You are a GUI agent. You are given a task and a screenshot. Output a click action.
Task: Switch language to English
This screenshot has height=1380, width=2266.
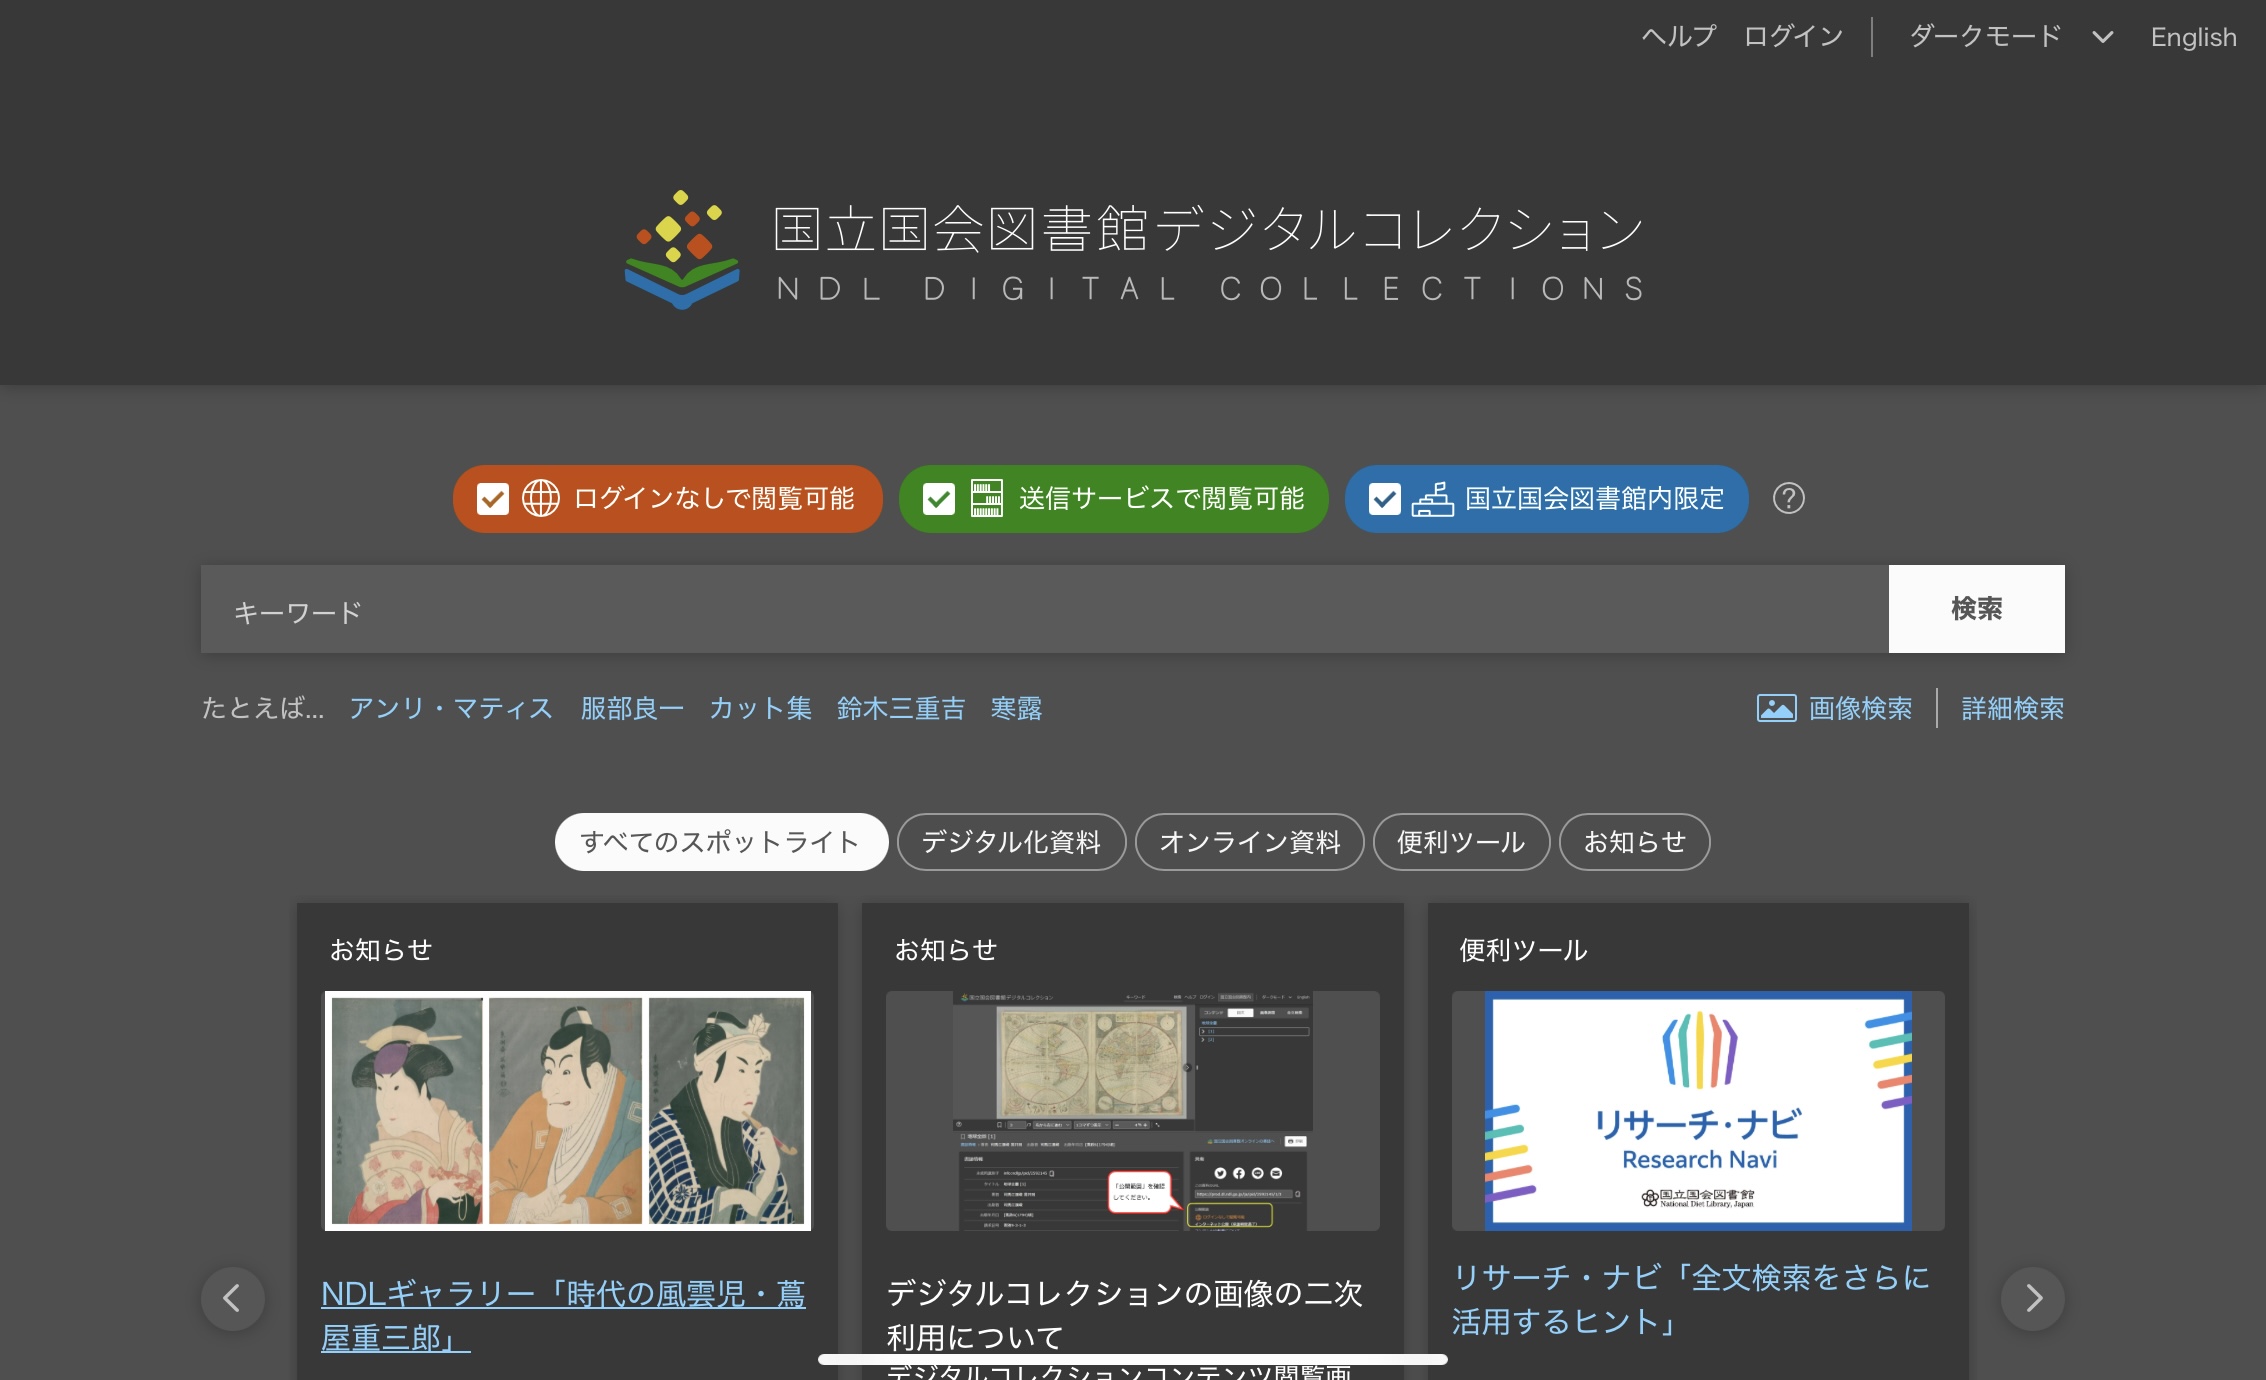[x=2193, y=37]
